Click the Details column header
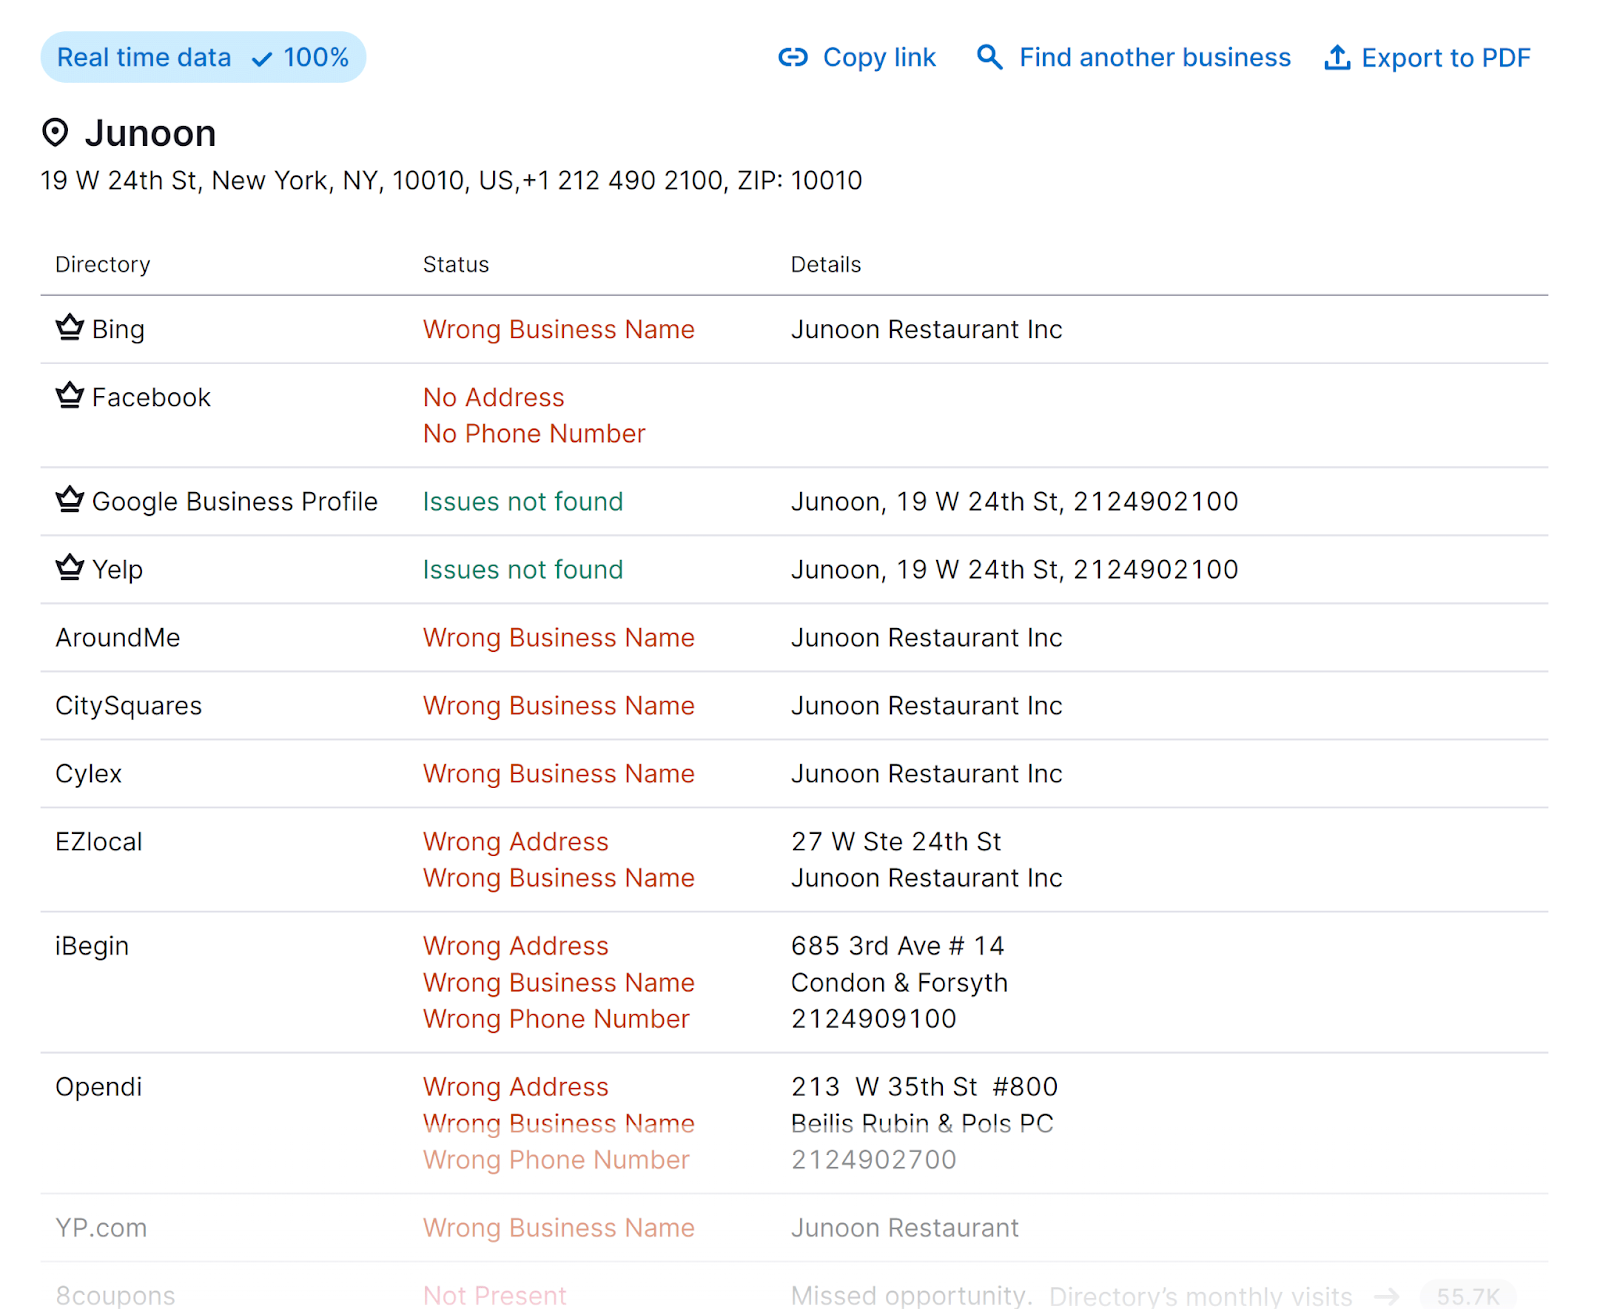This screenshot has width=1600, height=1309. [x=826, y=264]
